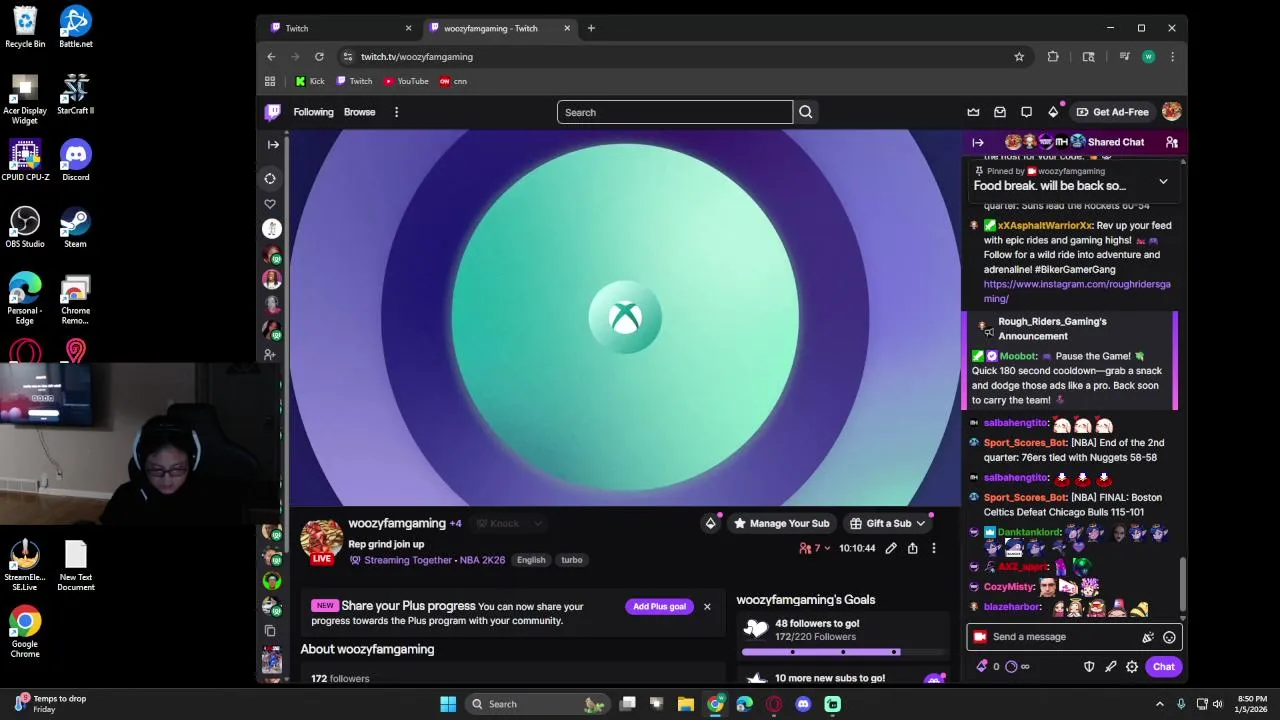Expand the pinned Food break message
This screenshot has width=1280, height=720.
pyautogui.click(x=1163, y=182)
